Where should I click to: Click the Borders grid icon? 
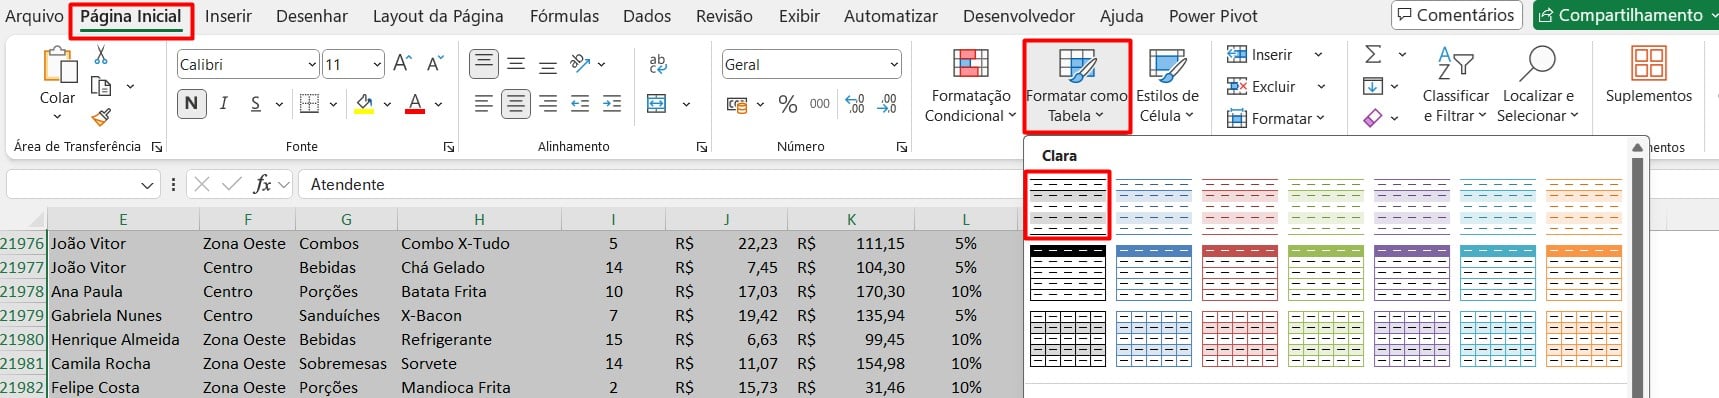coord(310,103)
